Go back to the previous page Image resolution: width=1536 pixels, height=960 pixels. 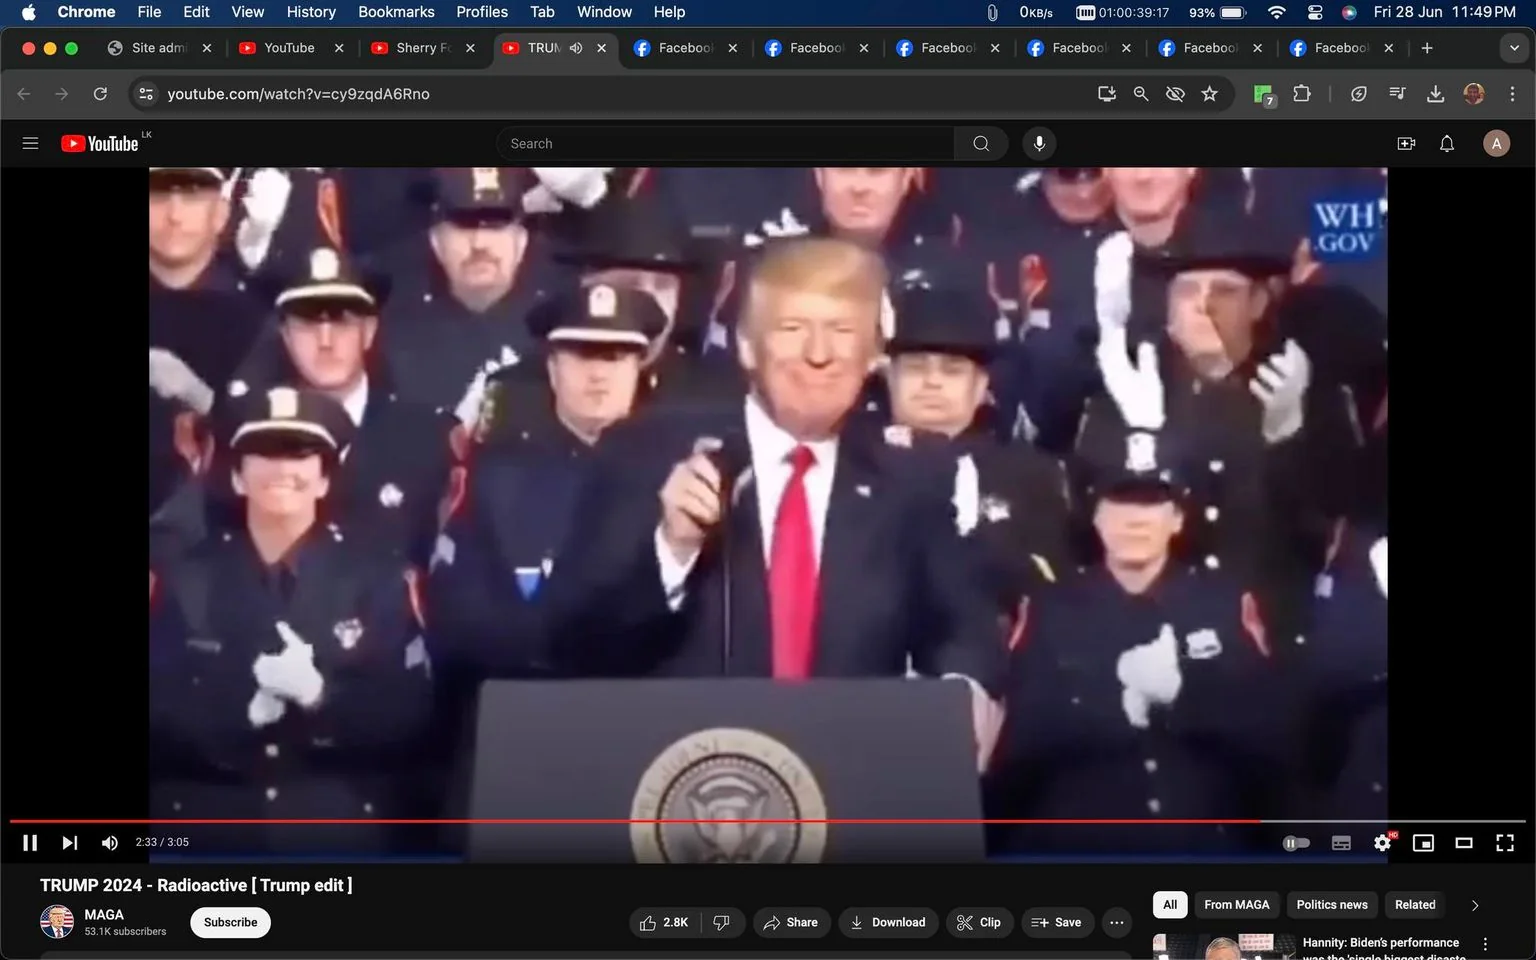(24, 93)
